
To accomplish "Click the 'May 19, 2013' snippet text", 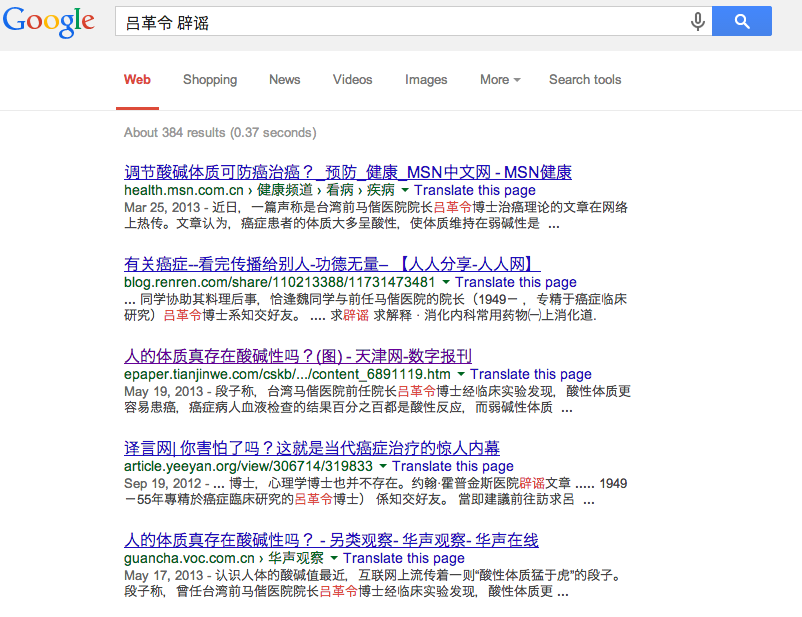I will click(164, 392).
